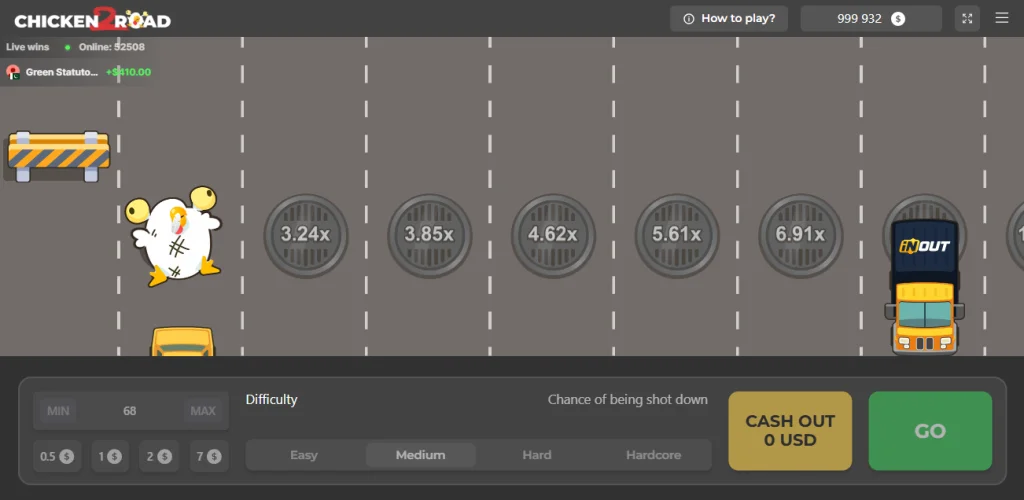Click the orange striped road barrier
The width and height of the screenshot is (1024, 500).
click(x=58, y=156)
